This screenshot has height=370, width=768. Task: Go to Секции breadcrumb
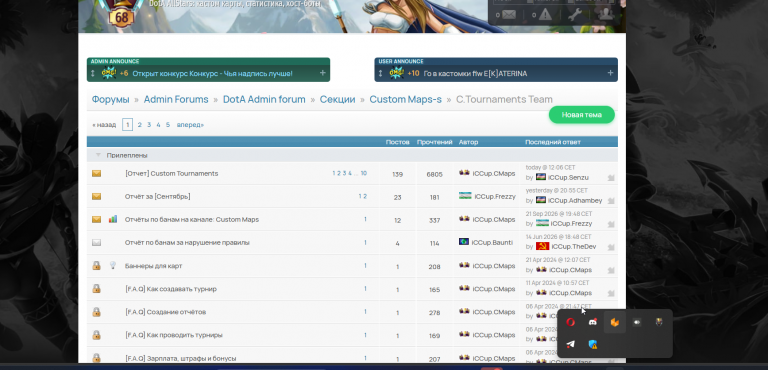click(337, 99)
